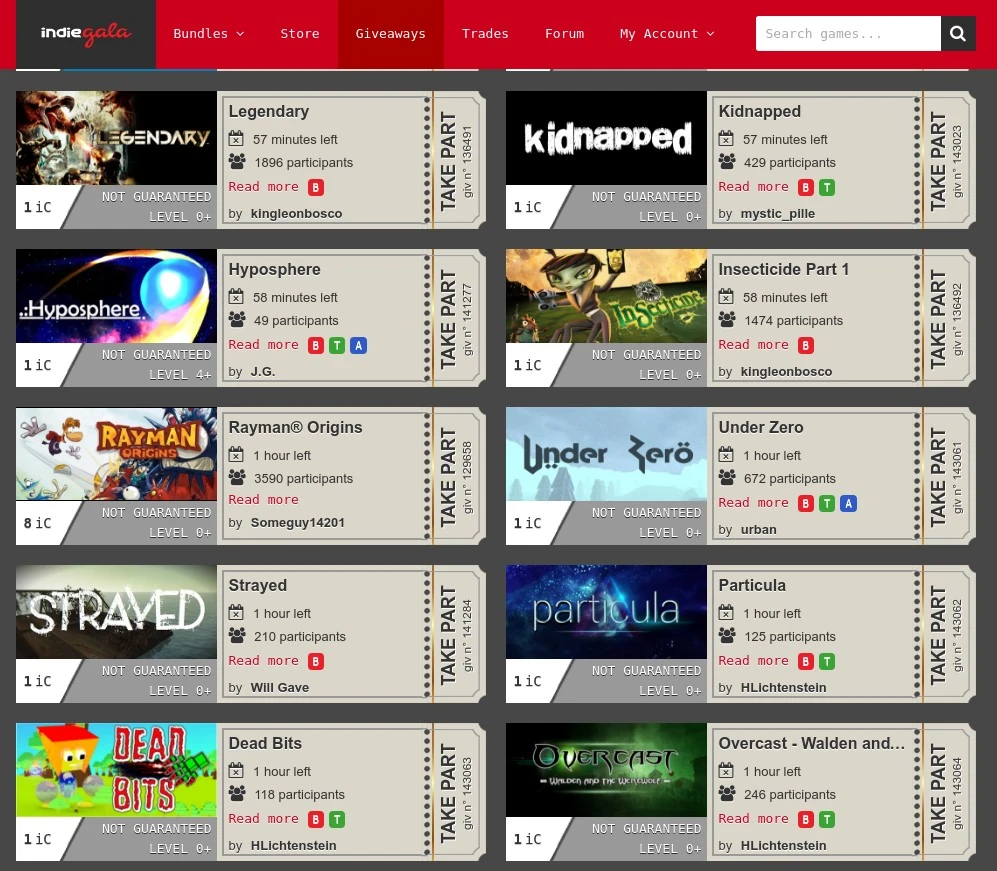Click the B badge on Overcast card

coord(806,820)
